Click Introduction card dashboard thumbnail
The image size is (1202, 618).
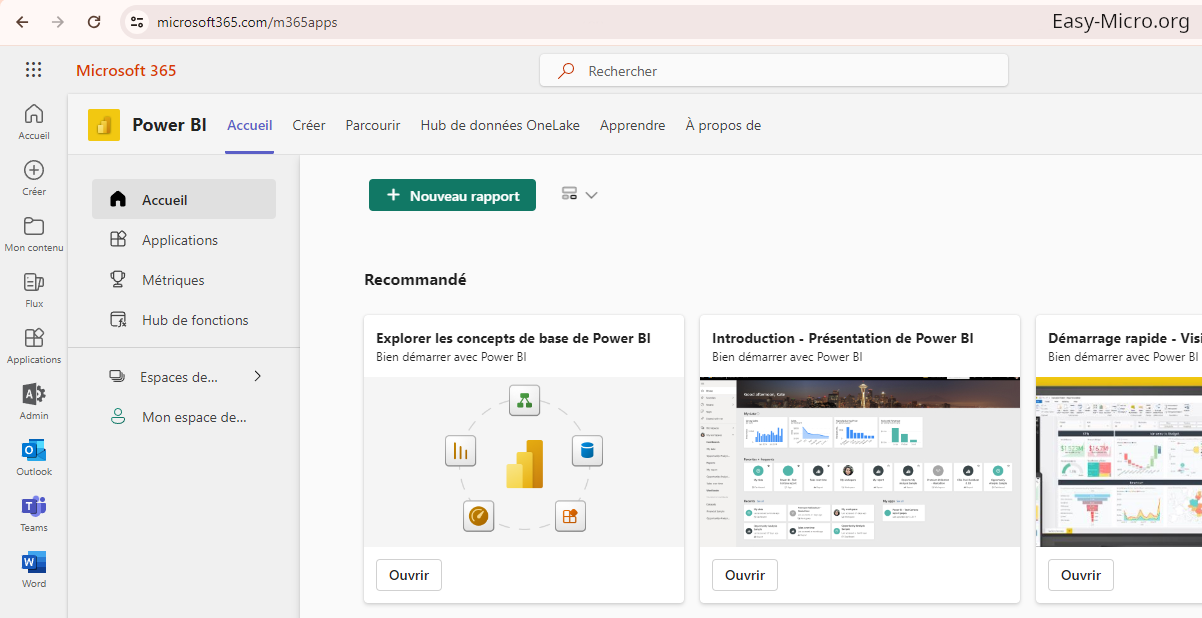pos(860,462)
